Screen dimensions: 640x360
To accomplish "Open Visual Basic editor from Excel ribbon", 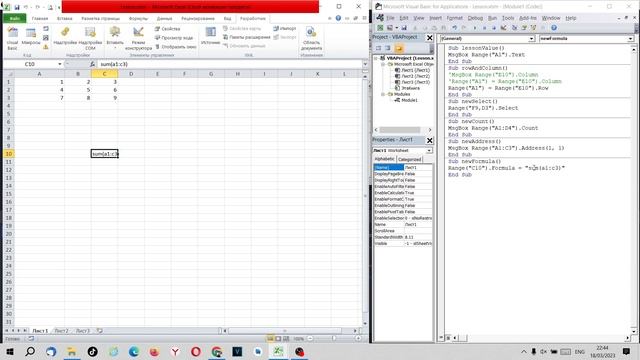I will coord(12,38).
